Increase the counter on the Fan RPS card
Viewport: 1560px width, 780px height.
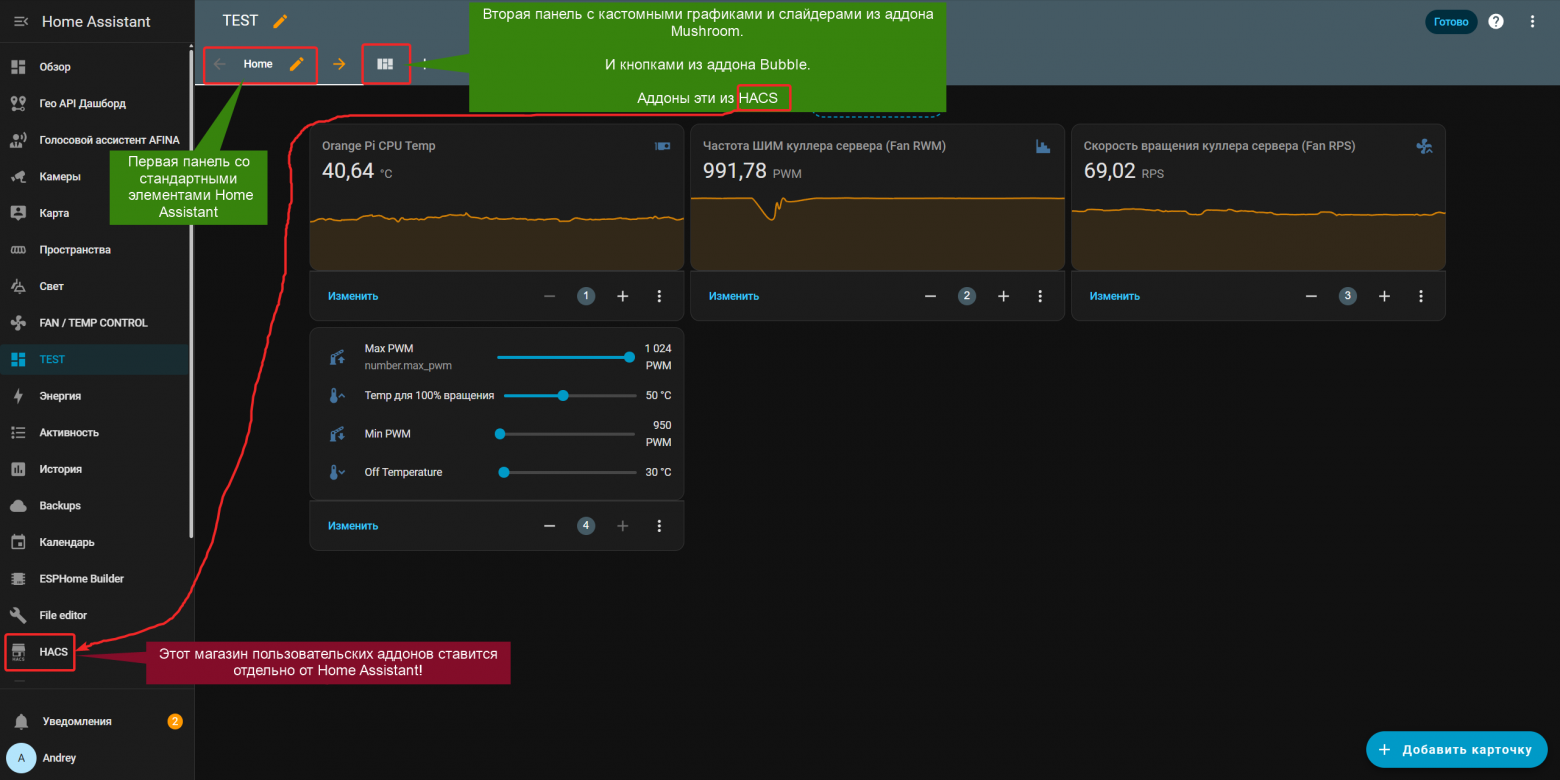pos(1384,296)
